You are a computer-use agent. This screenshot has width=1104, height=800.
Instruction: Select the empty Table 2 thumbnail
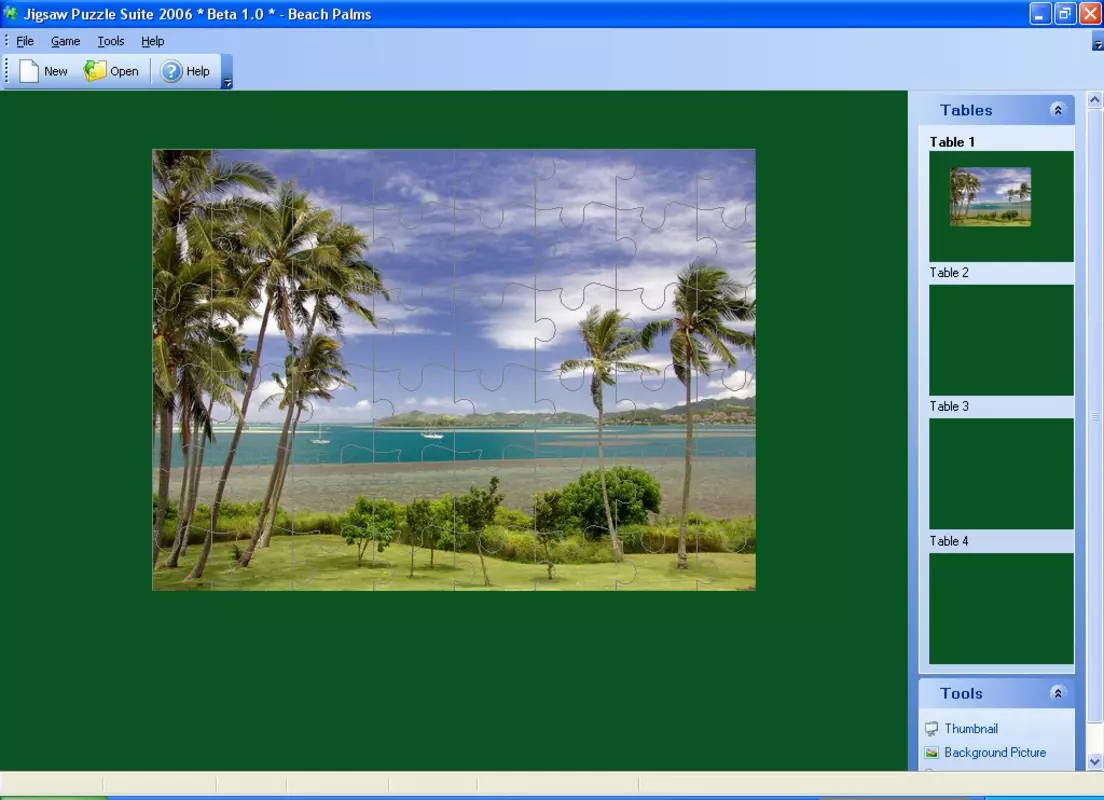pyautogui.click(x=1001, y=340)
